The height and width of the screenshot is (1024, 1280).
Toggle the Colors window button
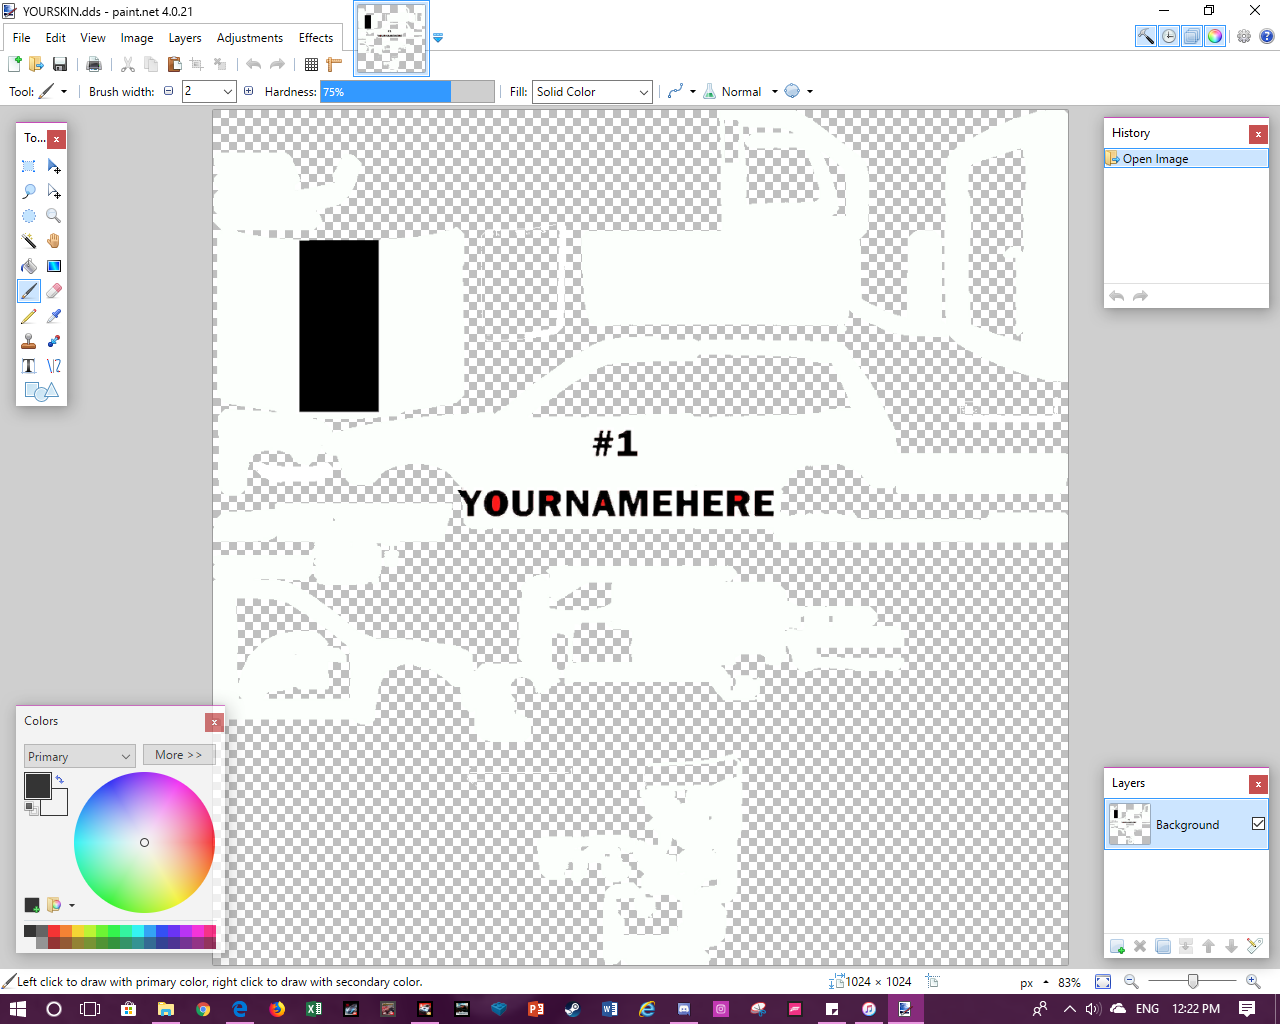[1215, 36]
